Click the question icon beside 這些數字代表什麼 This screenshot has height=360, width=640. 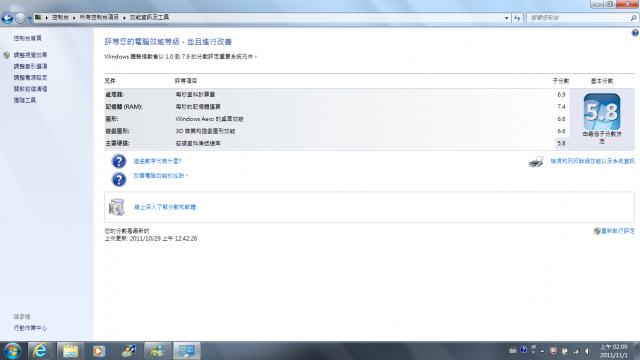coord(119,161)
